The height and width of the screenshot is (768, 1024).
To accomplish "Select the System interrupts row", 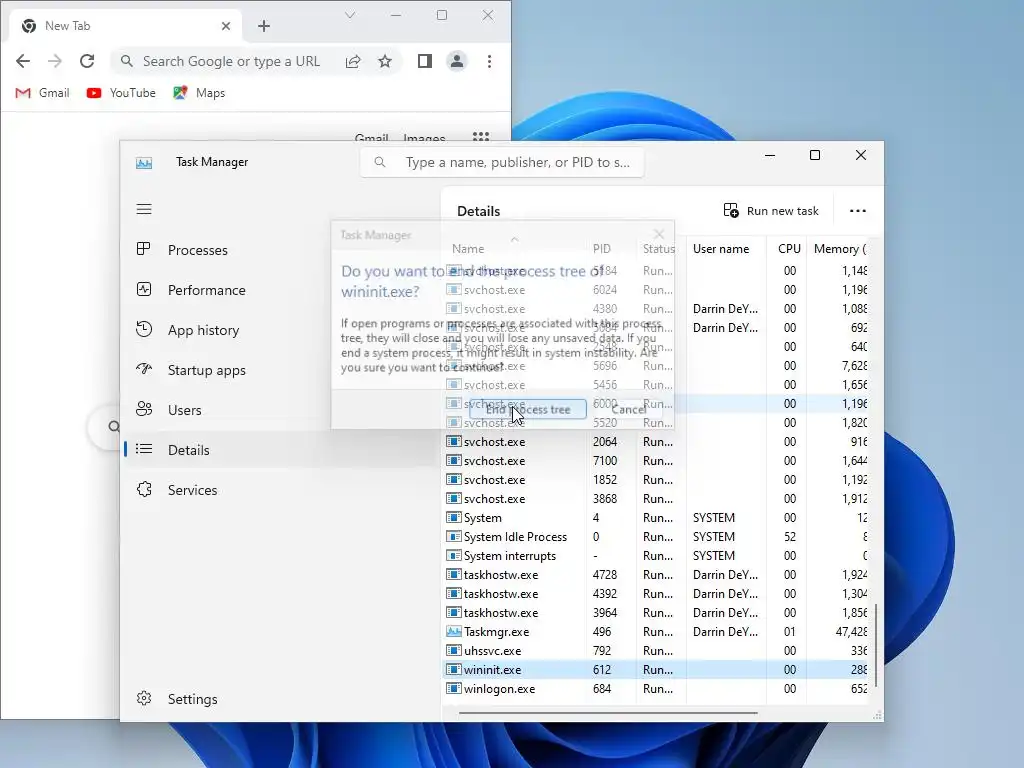I will coord(656,556).
